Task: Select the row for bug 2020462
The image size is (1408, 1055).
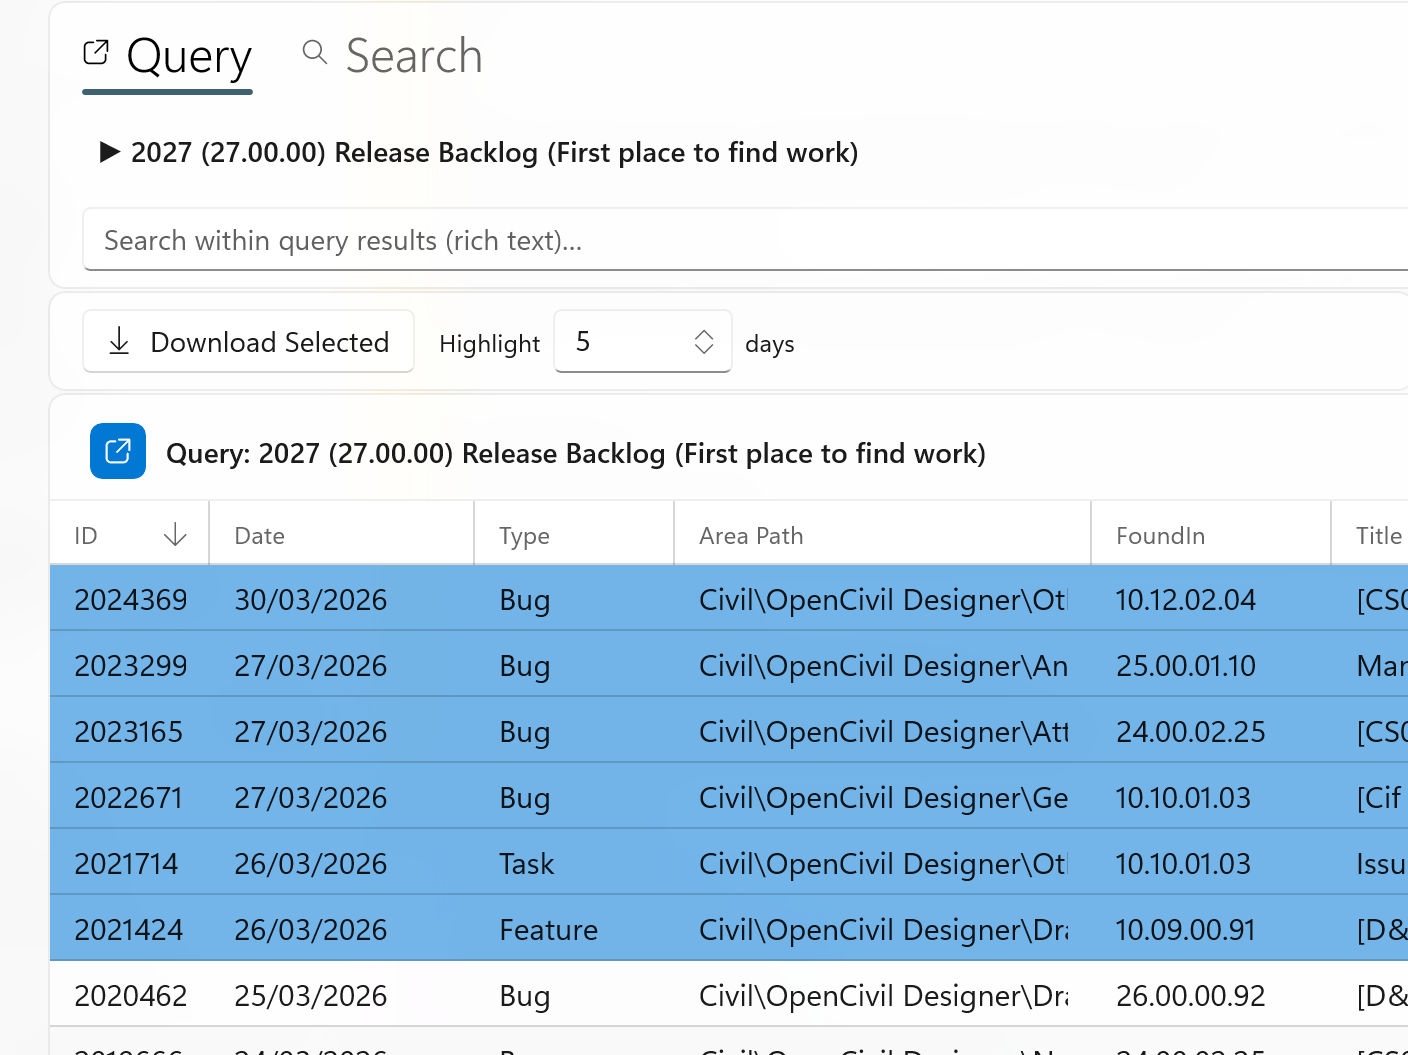Action: click(400, 995)
